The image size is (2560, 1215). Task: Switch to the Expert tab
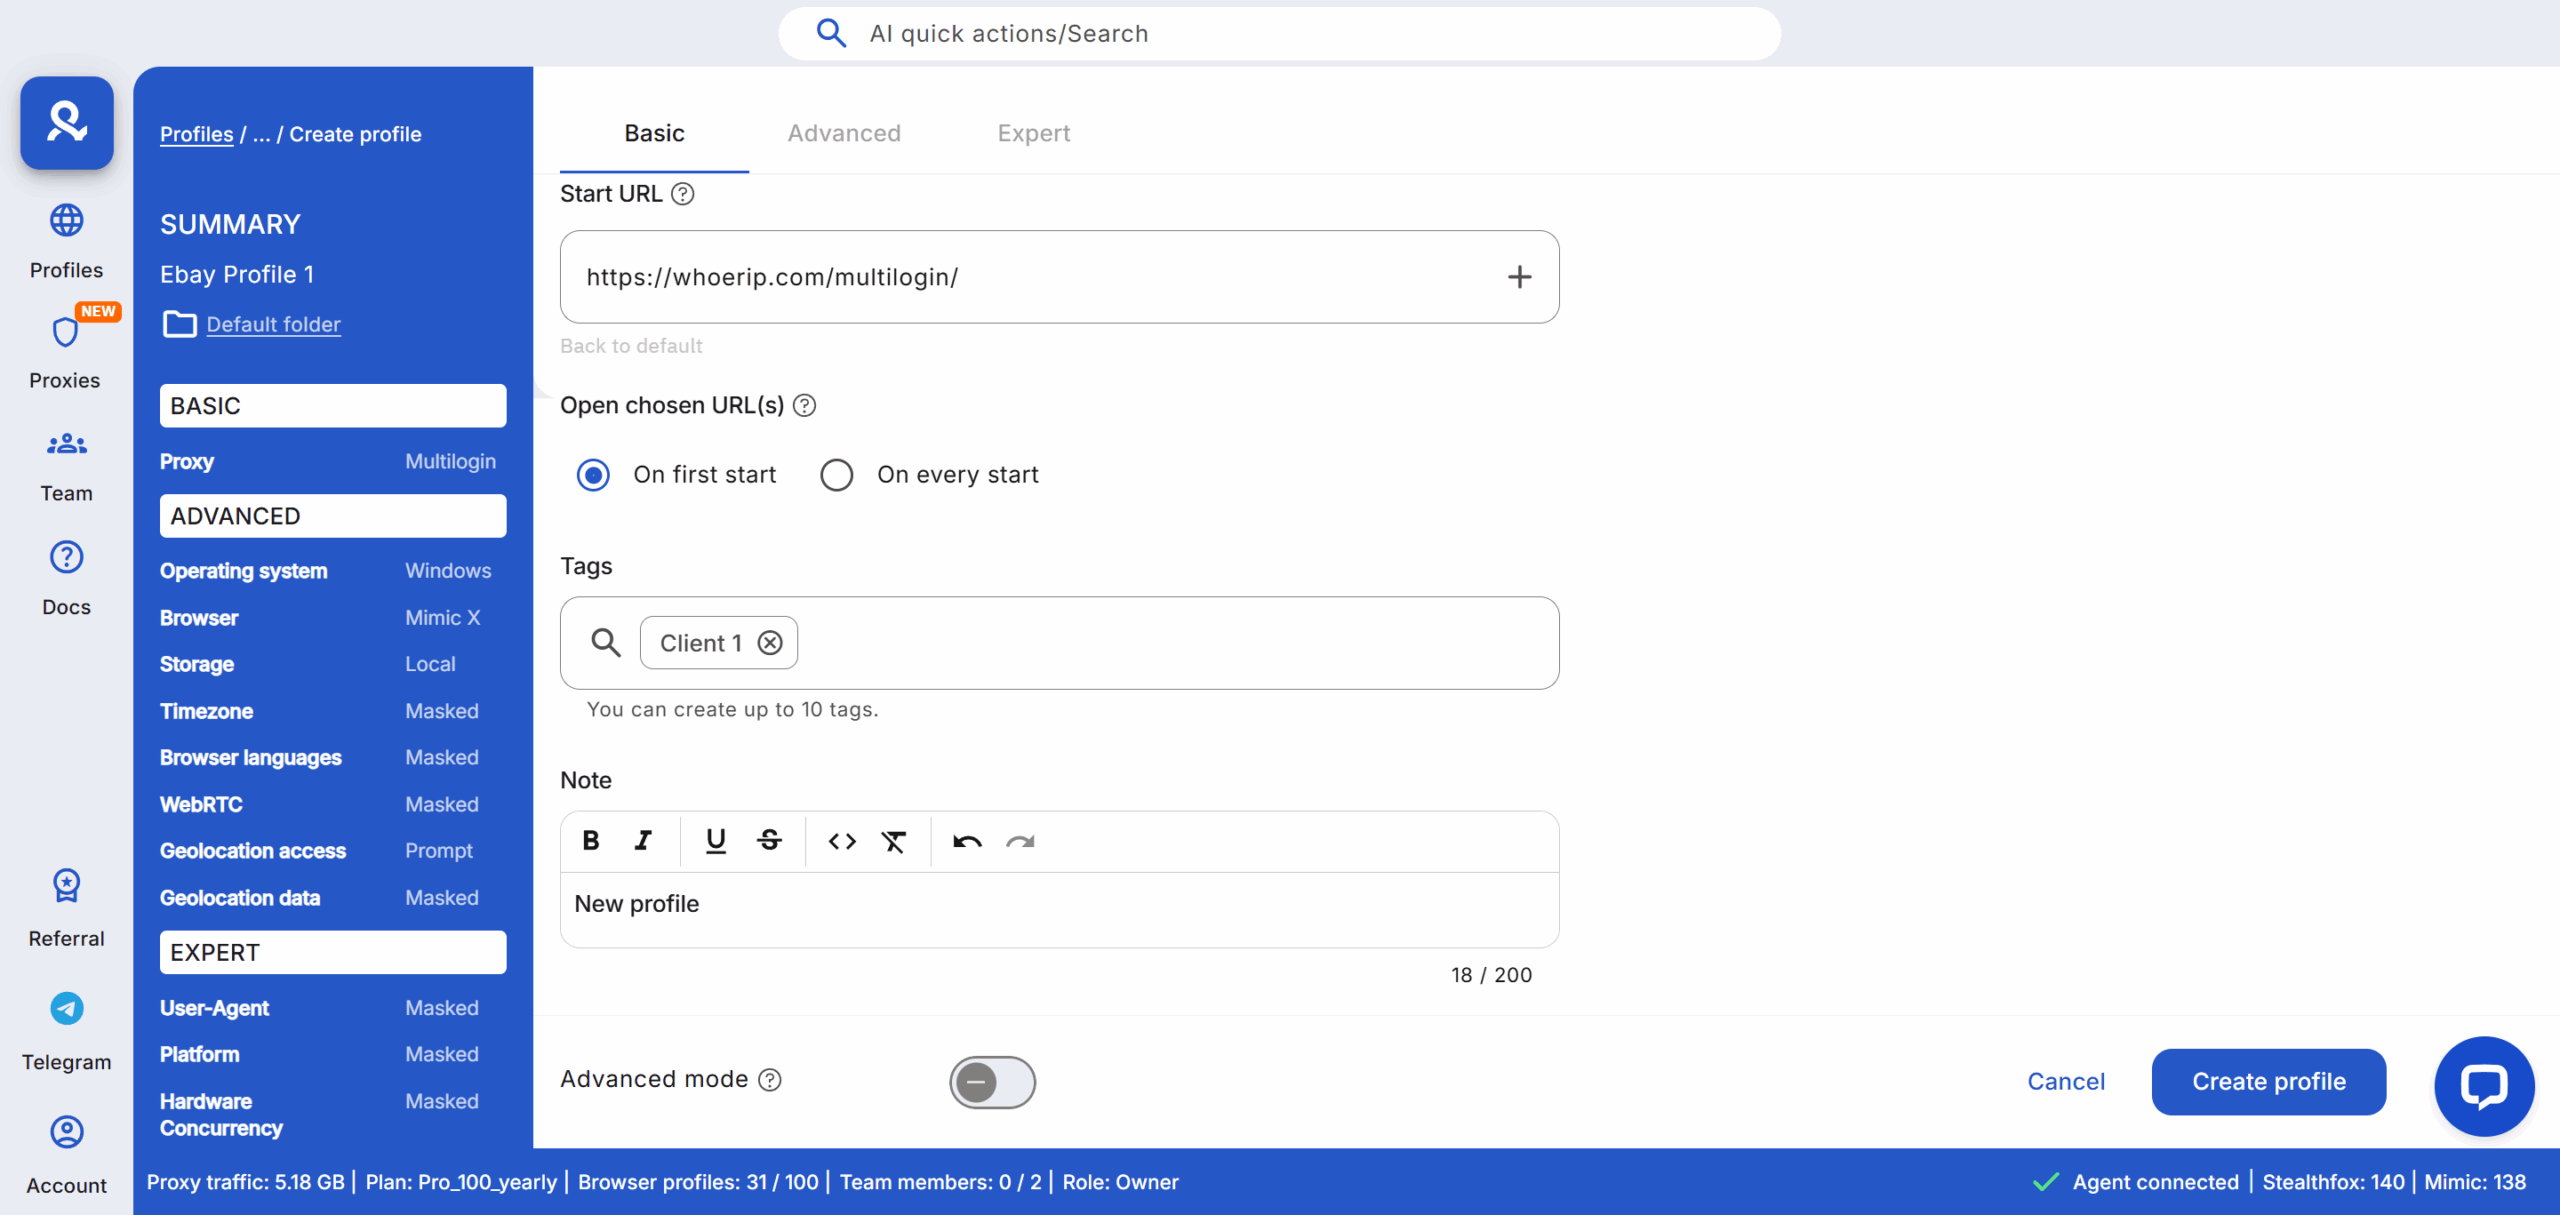[1033, 133]
